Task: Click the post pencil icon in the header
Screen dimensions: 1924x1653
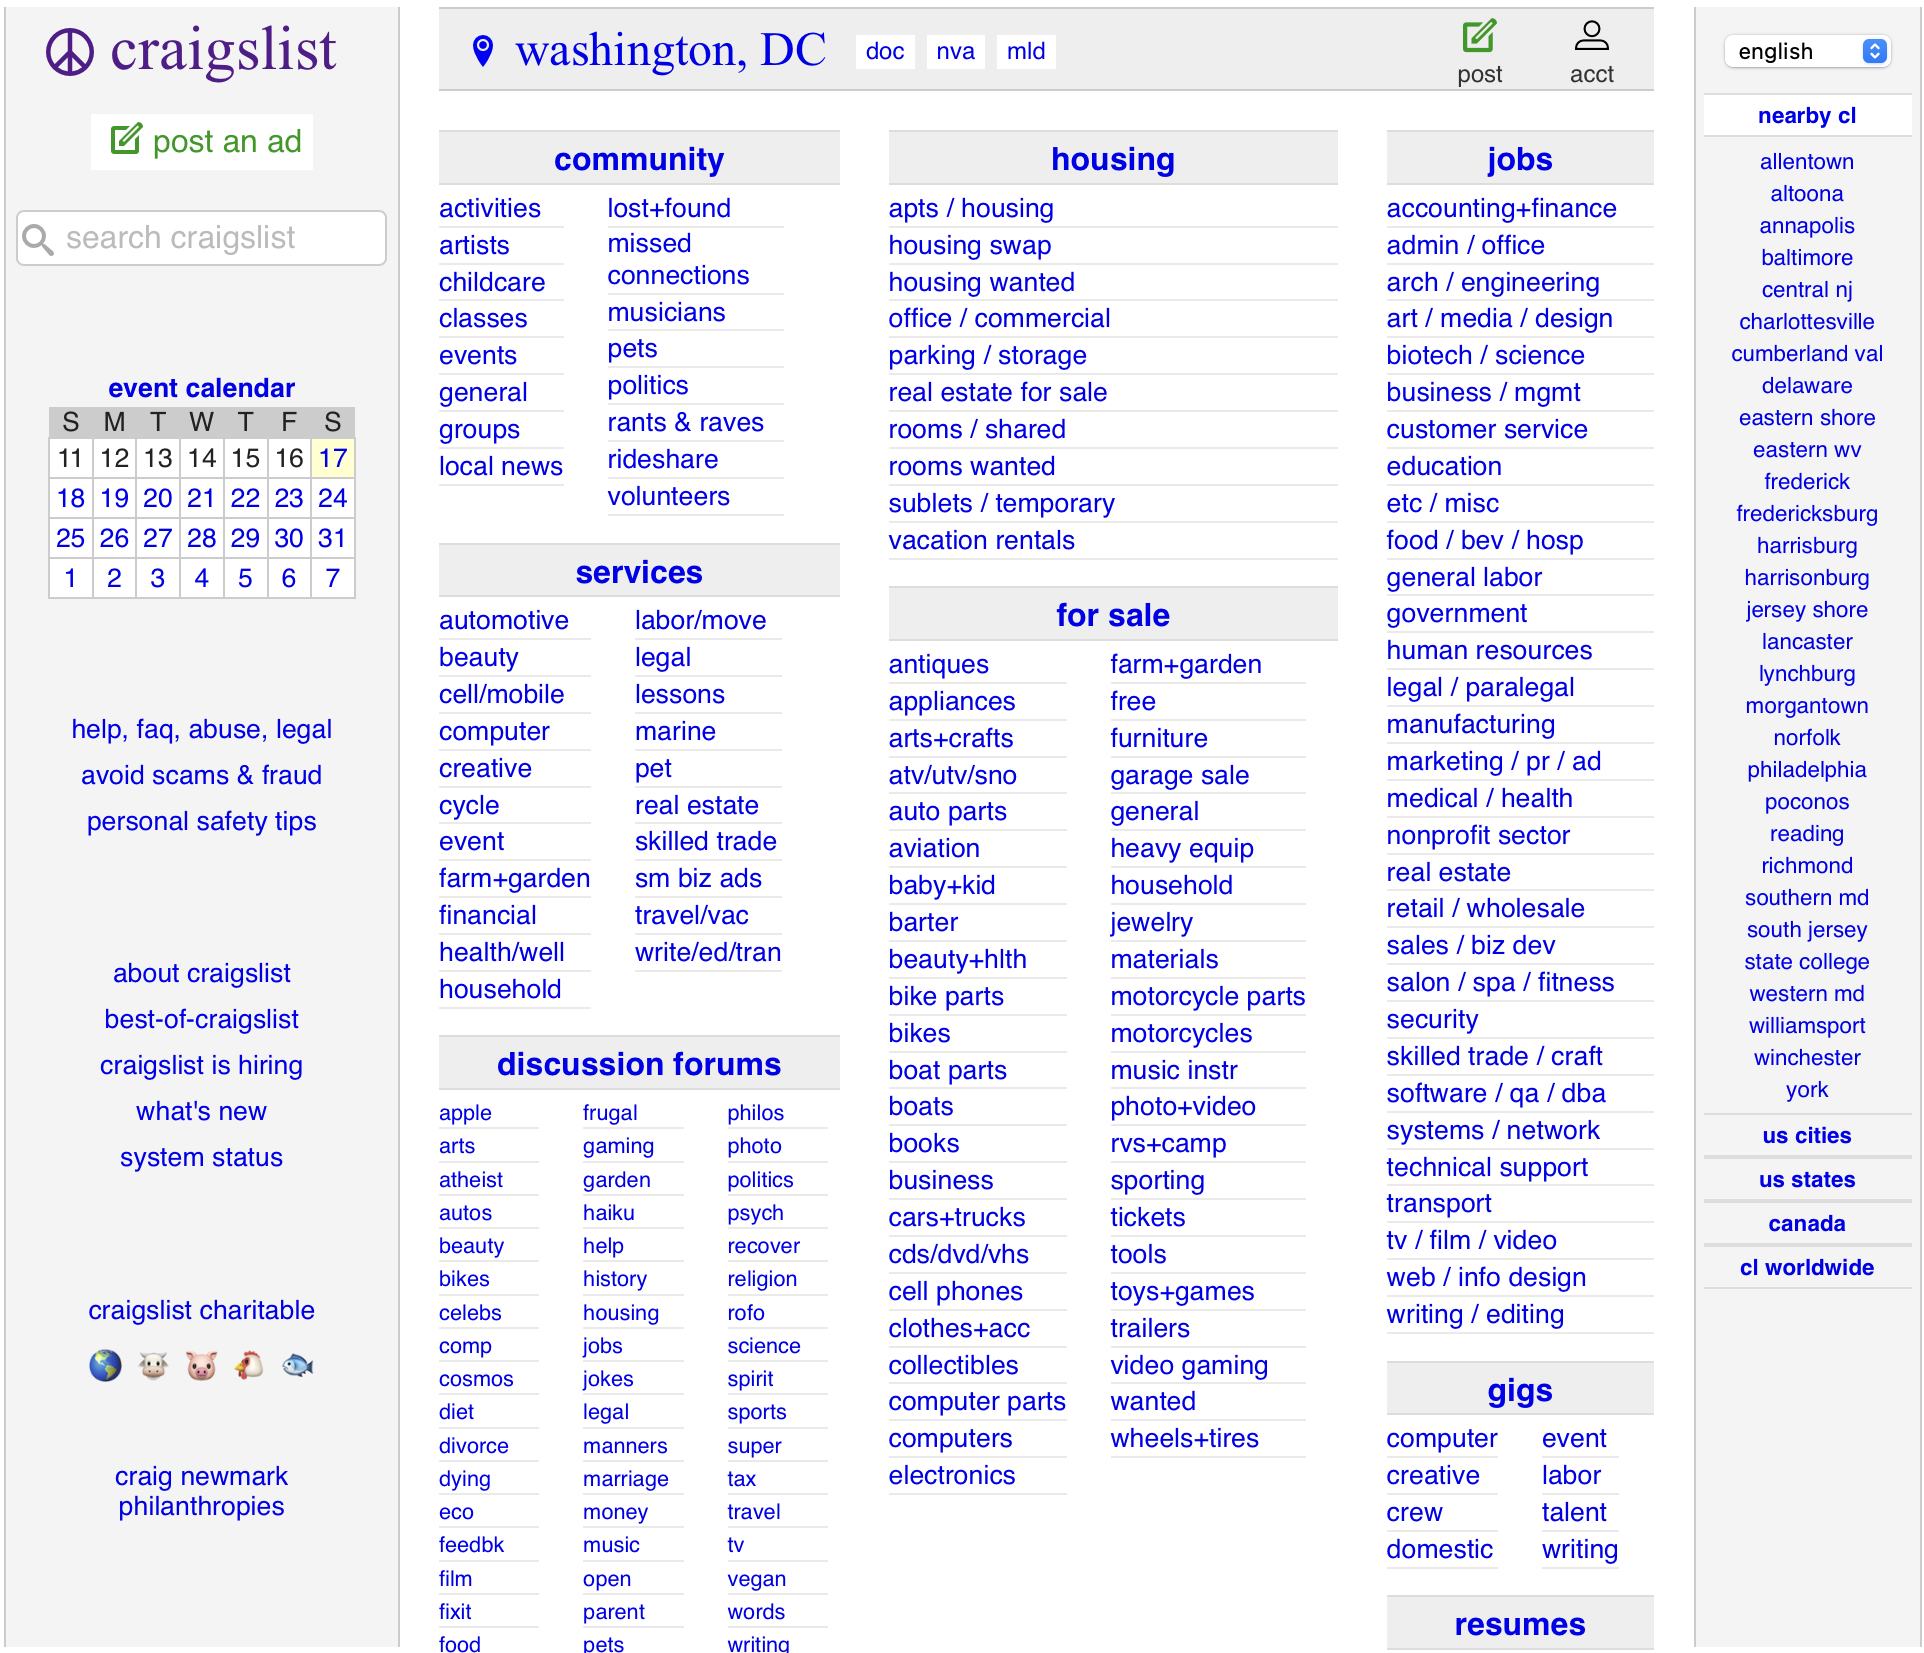Action: pyautogui.click(x=1479, y=36)
